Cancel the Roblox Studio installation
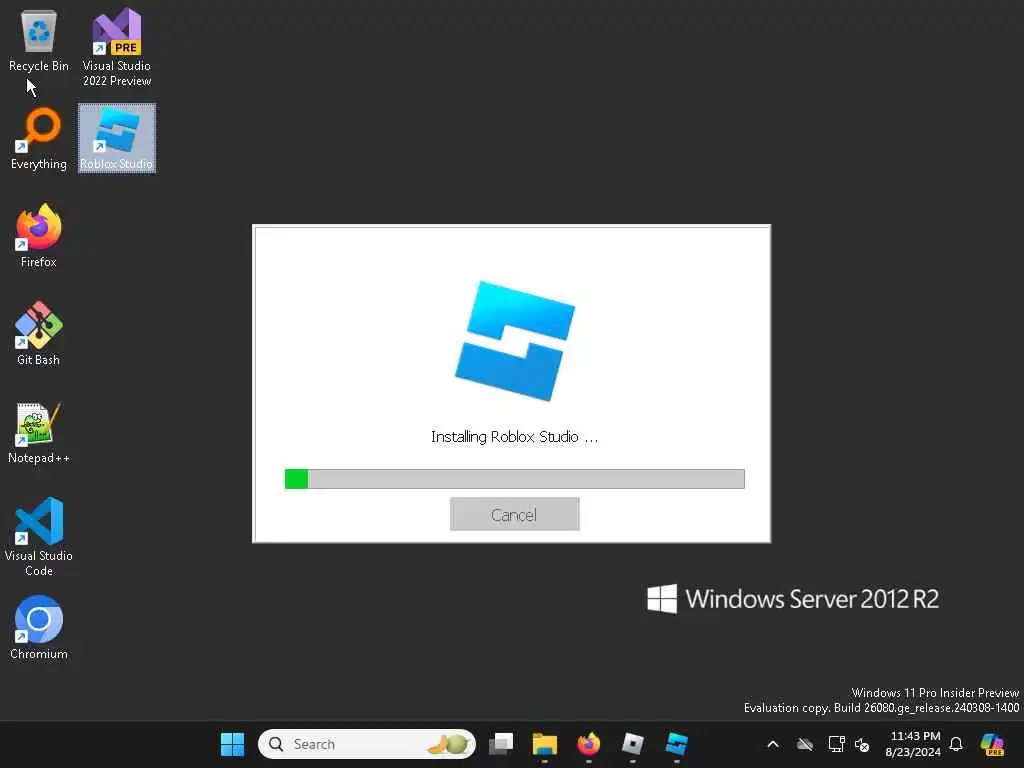 [x=515, y=515]
